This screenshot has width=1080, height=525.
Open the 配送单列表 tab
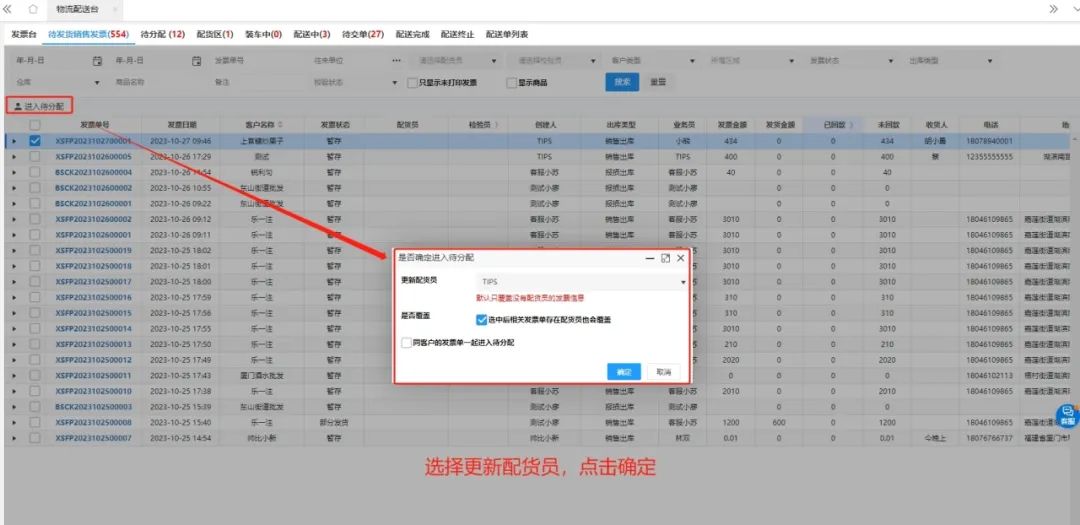coord(507,34)
